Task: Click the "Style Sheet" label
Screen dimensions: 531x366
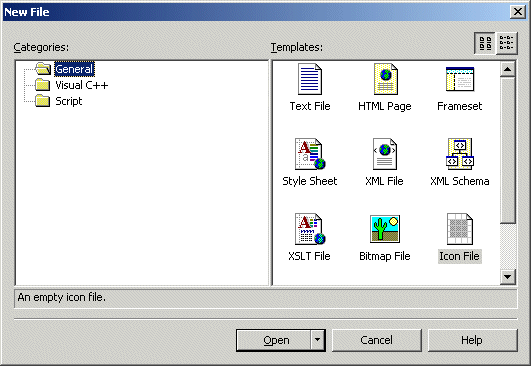Action: tap(310, 181)
